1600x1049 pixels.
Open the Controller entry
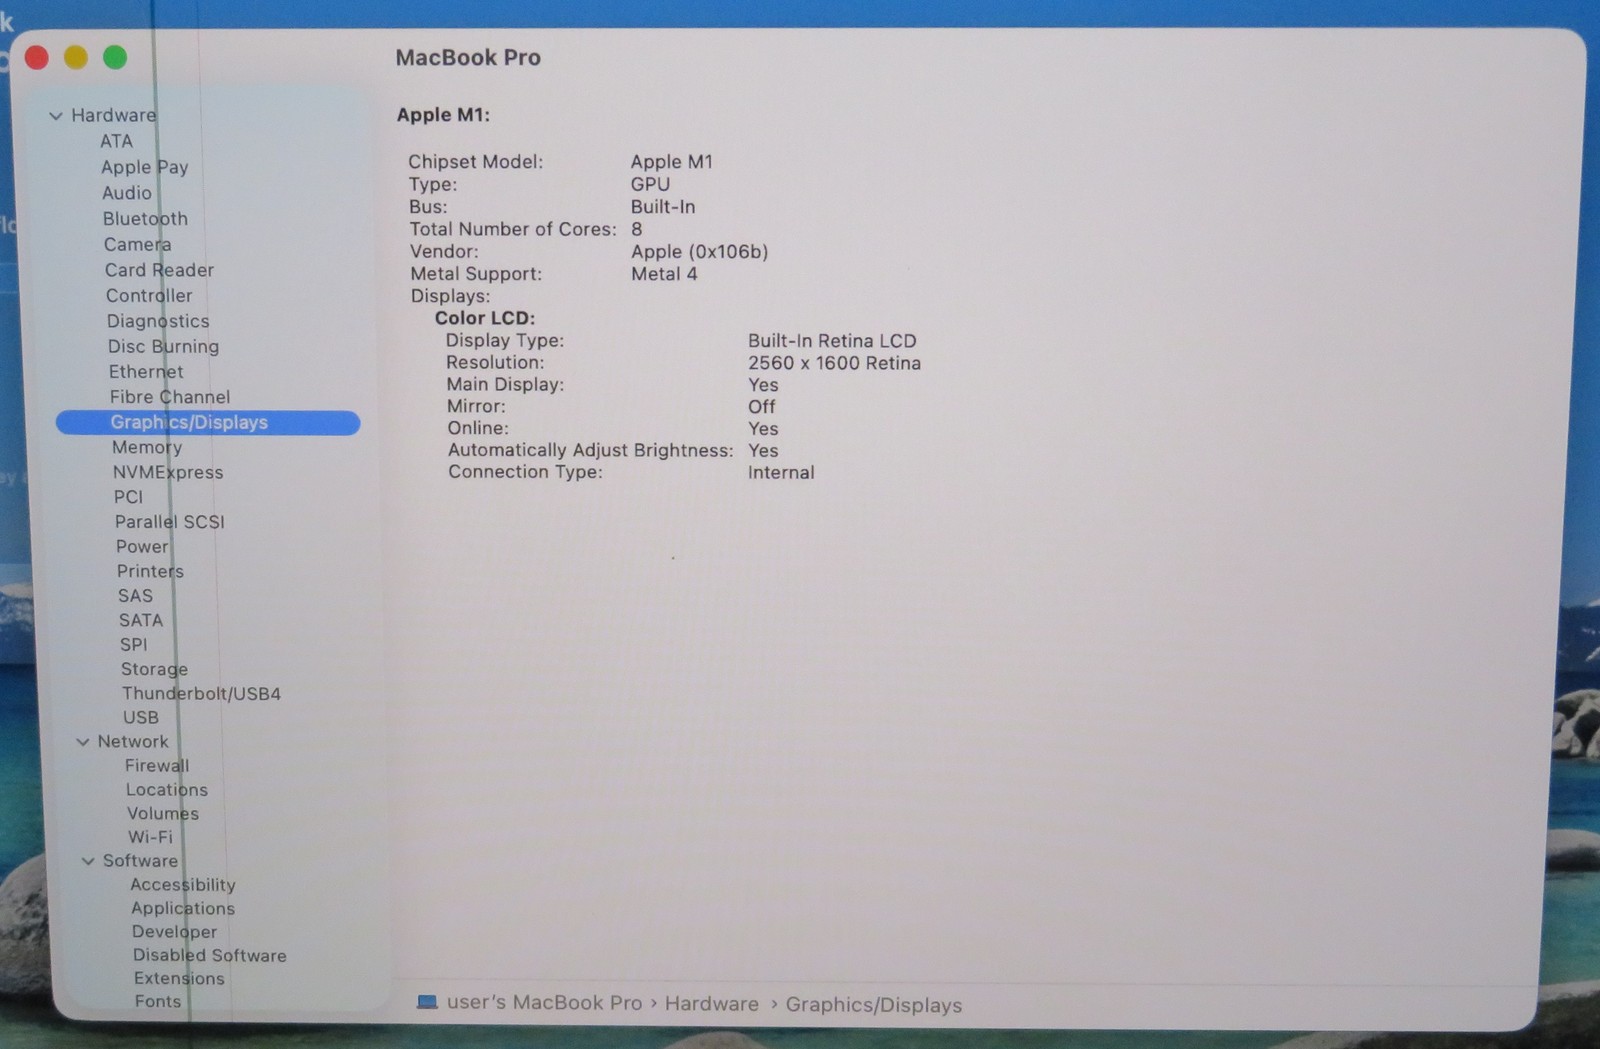[x=149, y=295]
